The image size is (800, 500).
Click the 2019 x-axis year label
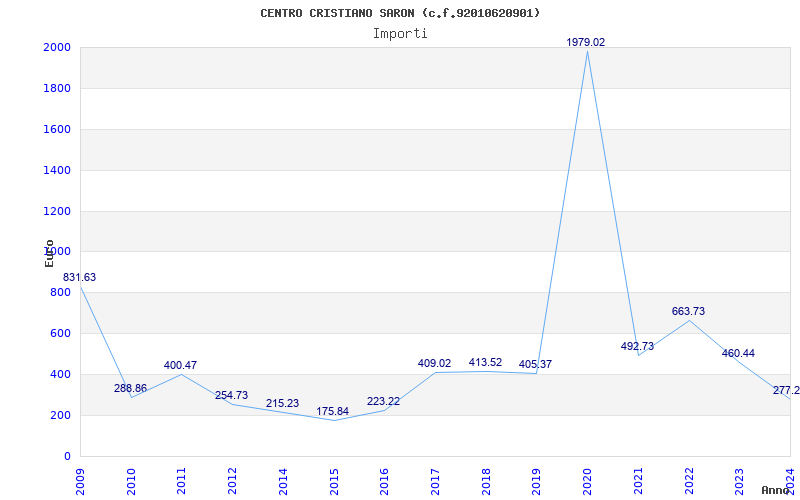[x=536, y=481]
